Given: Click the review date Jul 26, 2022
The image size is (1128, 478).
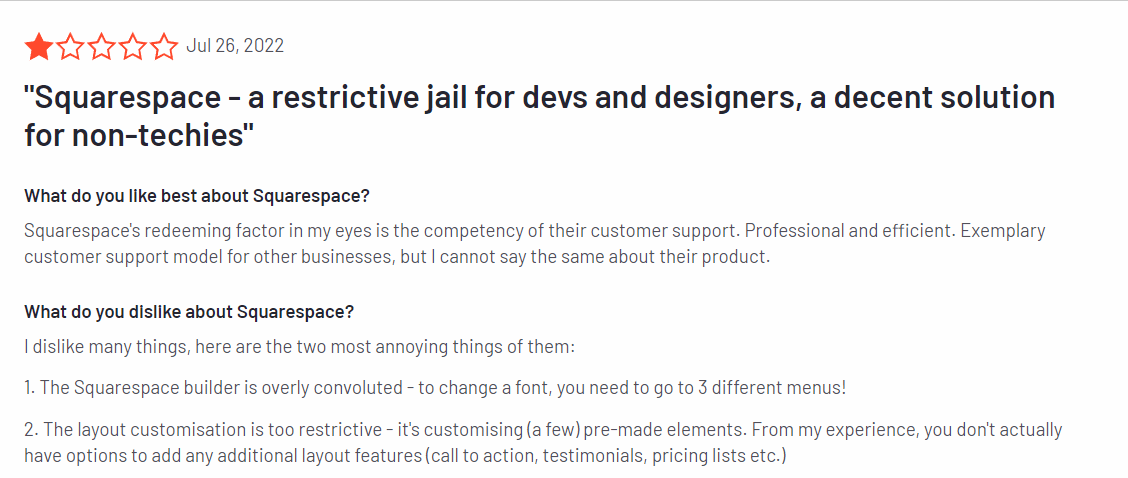Looking at the screenshot, I should [x=235, y=46].
